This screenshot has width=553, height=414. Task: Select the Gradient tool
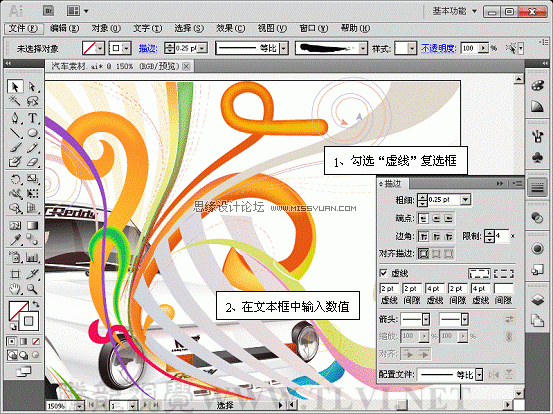pyautogui.click(x=32, y=225)
